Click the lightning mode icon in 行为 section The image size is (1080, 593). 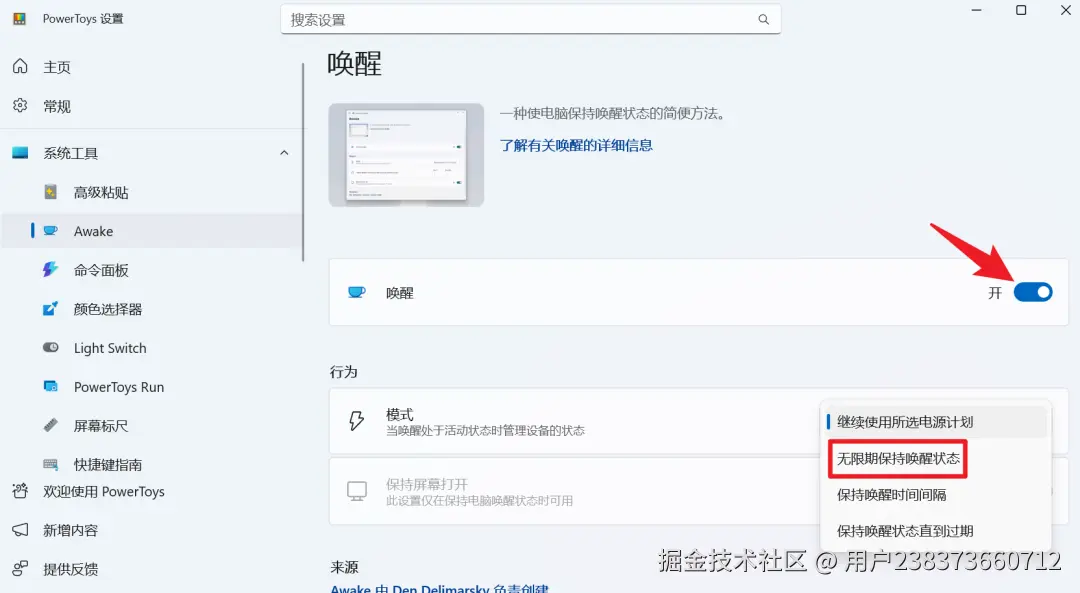coord(356,421)
